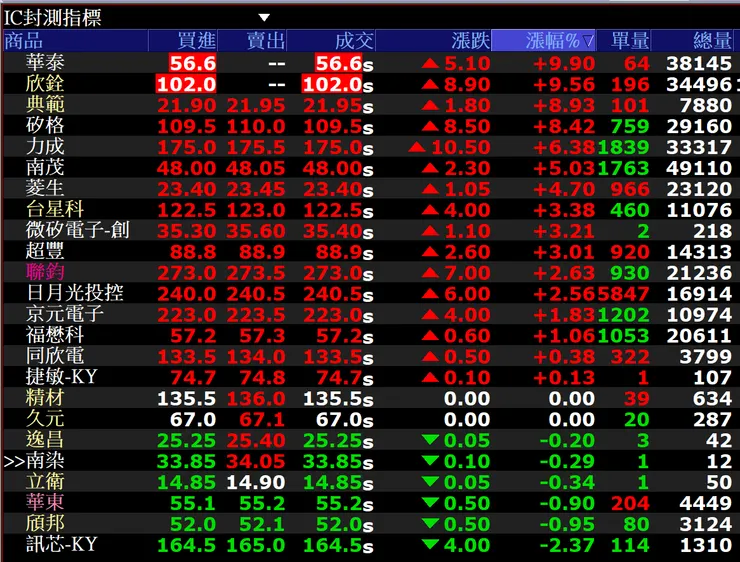Click the IC封測指標 watchlist title
This screenshot has height=562, width=740.
(52, 18)
